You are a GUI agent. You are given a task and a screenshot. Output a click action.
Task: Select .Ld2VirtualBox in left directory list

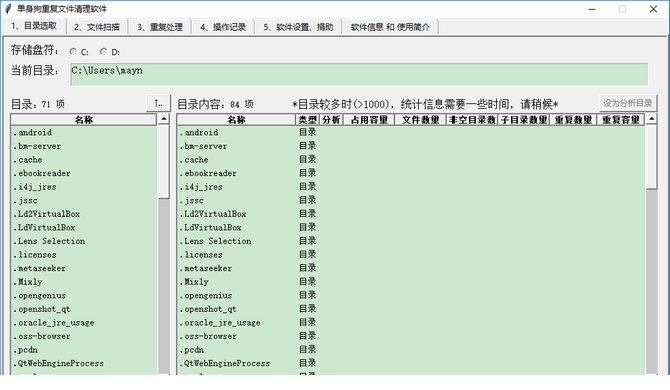coord(84,214)
